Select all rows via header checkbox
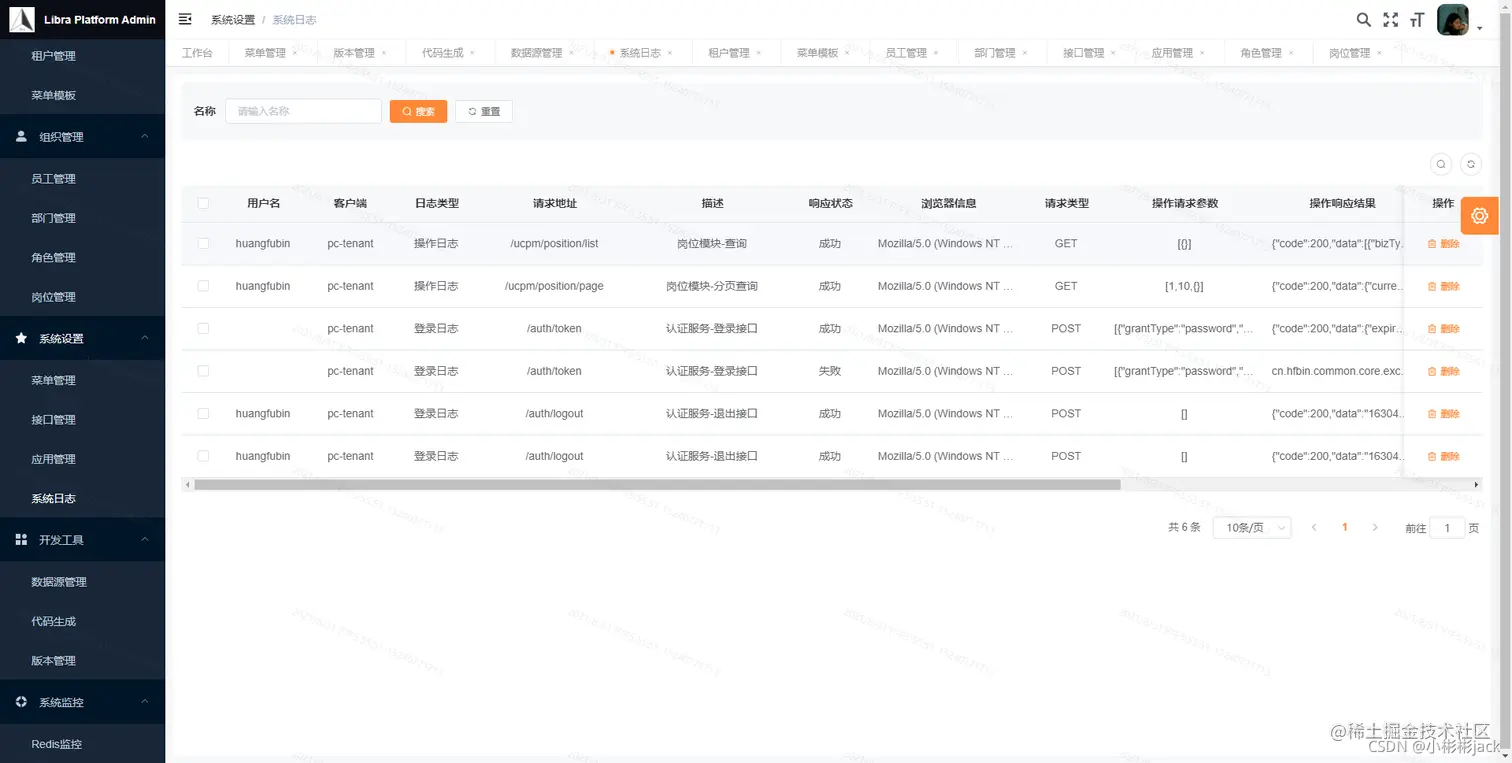The image size is (1512, 763). coord(203,203)
